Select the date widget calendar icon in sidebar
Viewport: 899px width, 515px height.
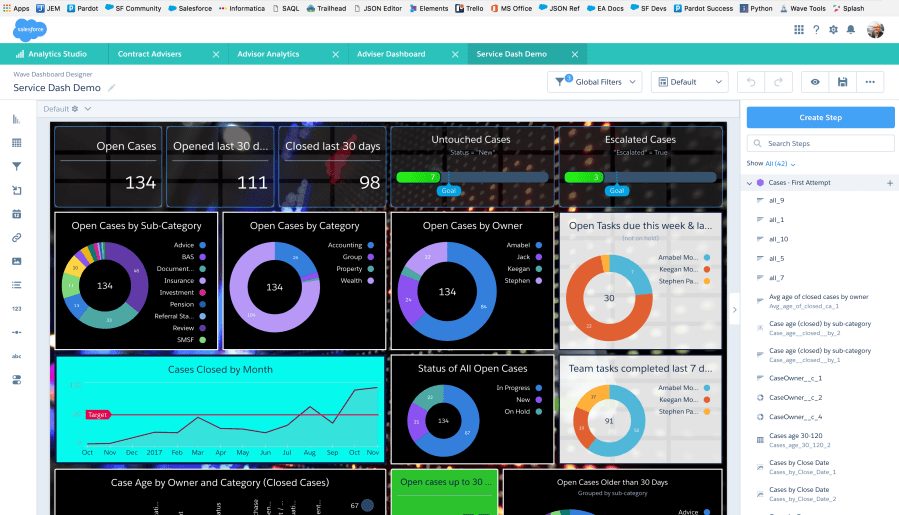[x=17, y=214]
